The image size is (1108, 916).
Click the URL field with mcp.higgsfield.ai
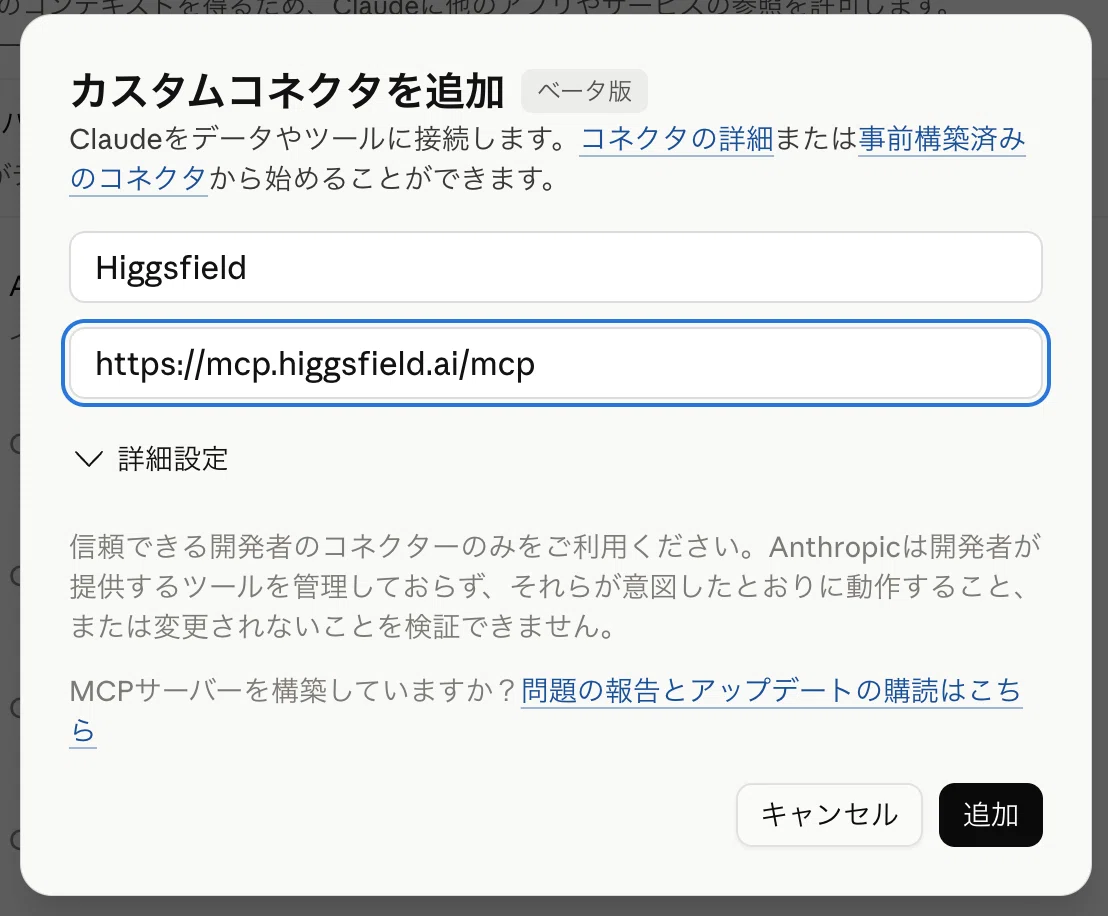tap(555, 363)
